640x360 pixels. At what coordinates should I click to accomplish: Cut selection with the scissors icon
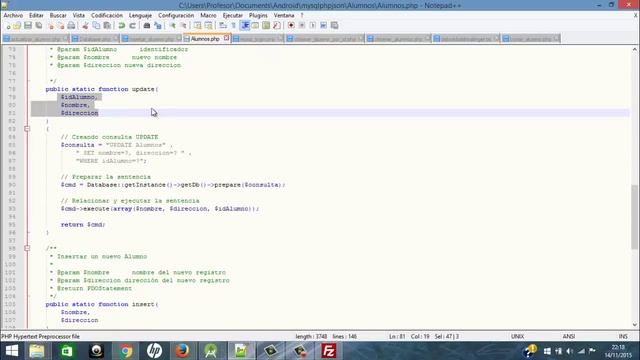coord(85,26)
